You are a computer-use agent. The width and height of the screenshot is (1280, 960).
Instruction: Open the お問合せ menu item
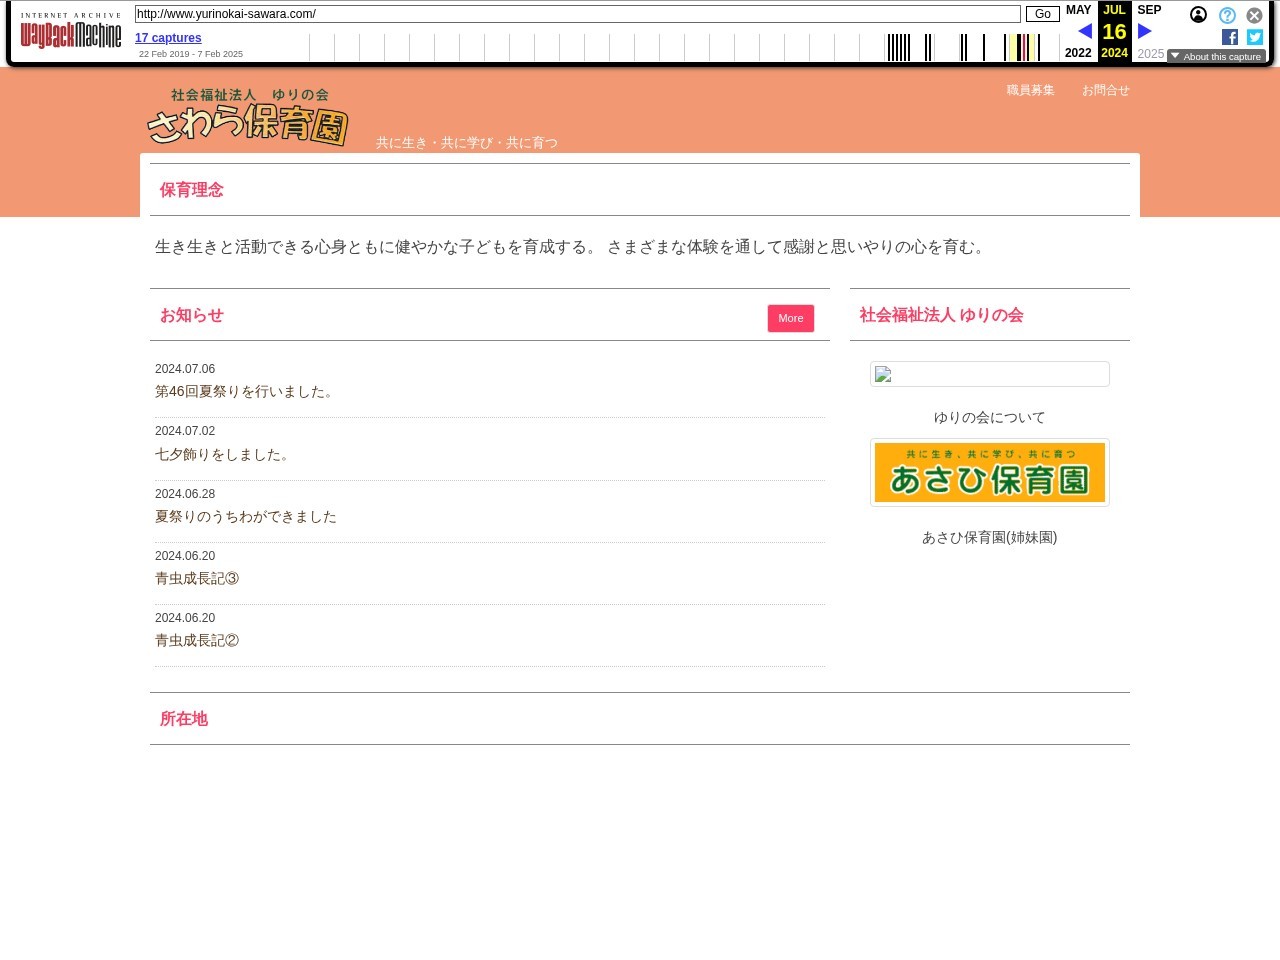click(1105, 90)
